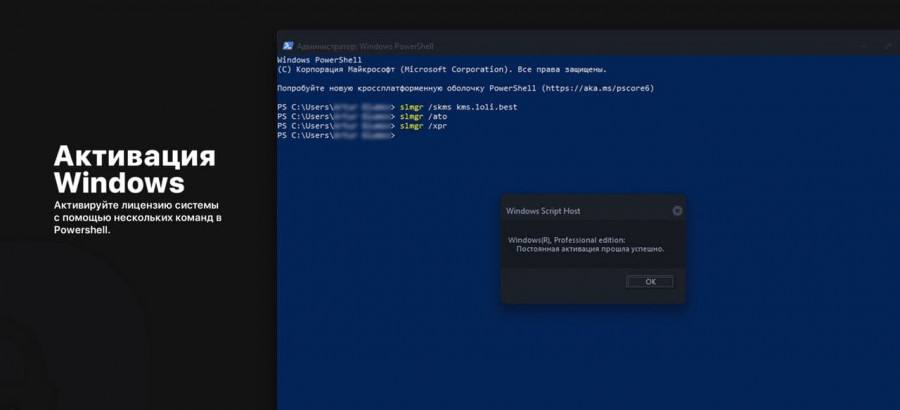Maximize the PowerShell window
This screenshot has height=410, width=900.
pyautogui.click(x=864, y=45)
